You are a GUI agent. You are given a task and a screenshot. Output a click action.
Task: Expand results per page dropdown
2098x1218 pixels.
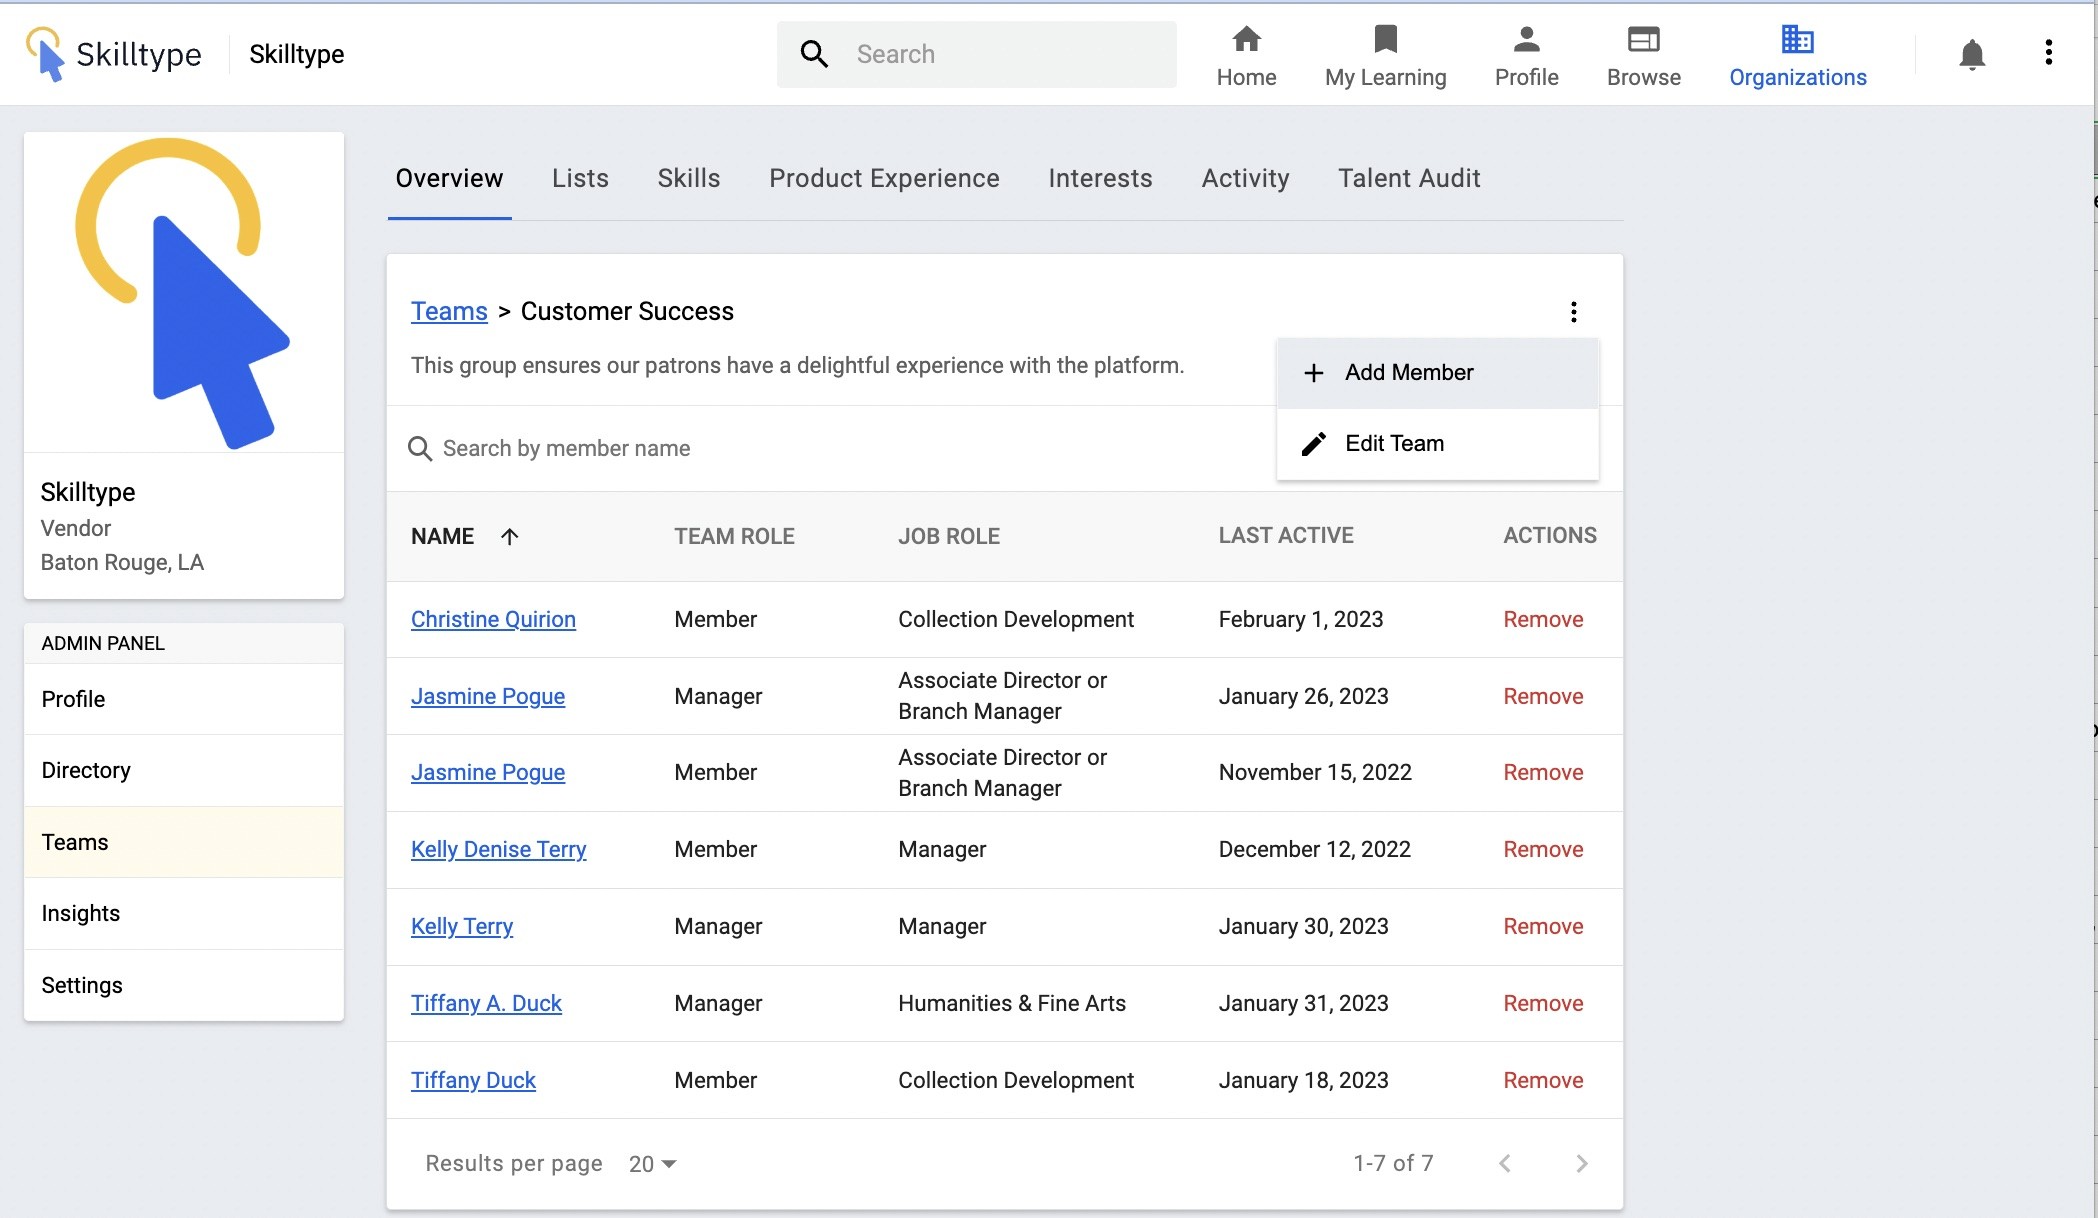click(x=653, y=1164)
